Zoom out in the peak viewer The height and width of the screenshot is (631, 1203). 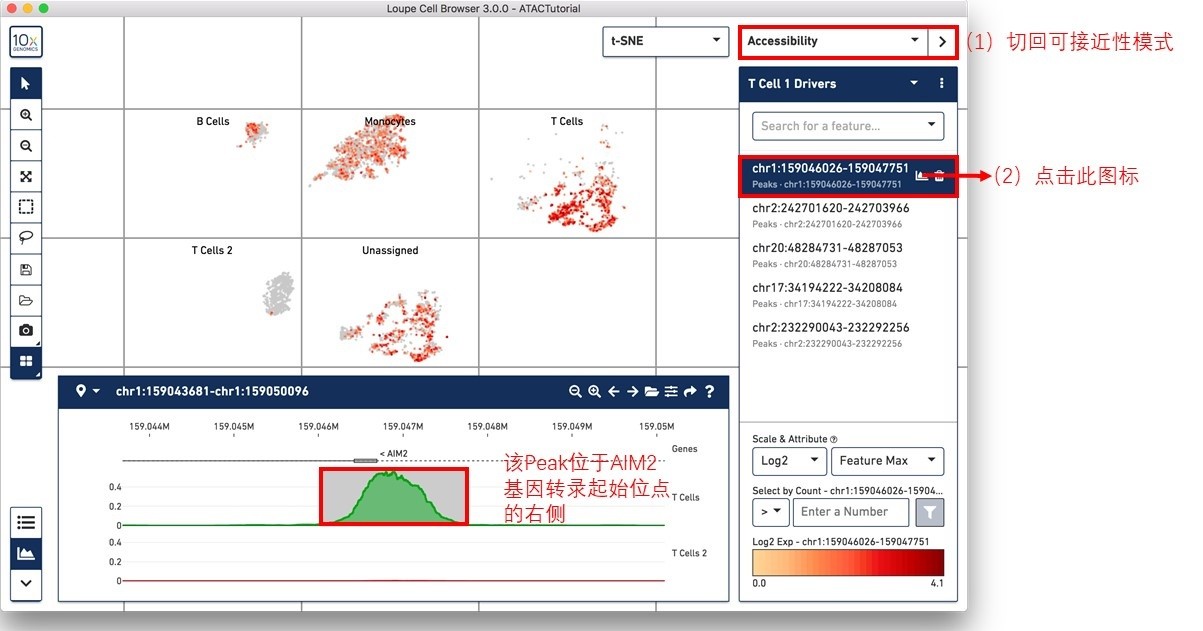coord(575,392)
